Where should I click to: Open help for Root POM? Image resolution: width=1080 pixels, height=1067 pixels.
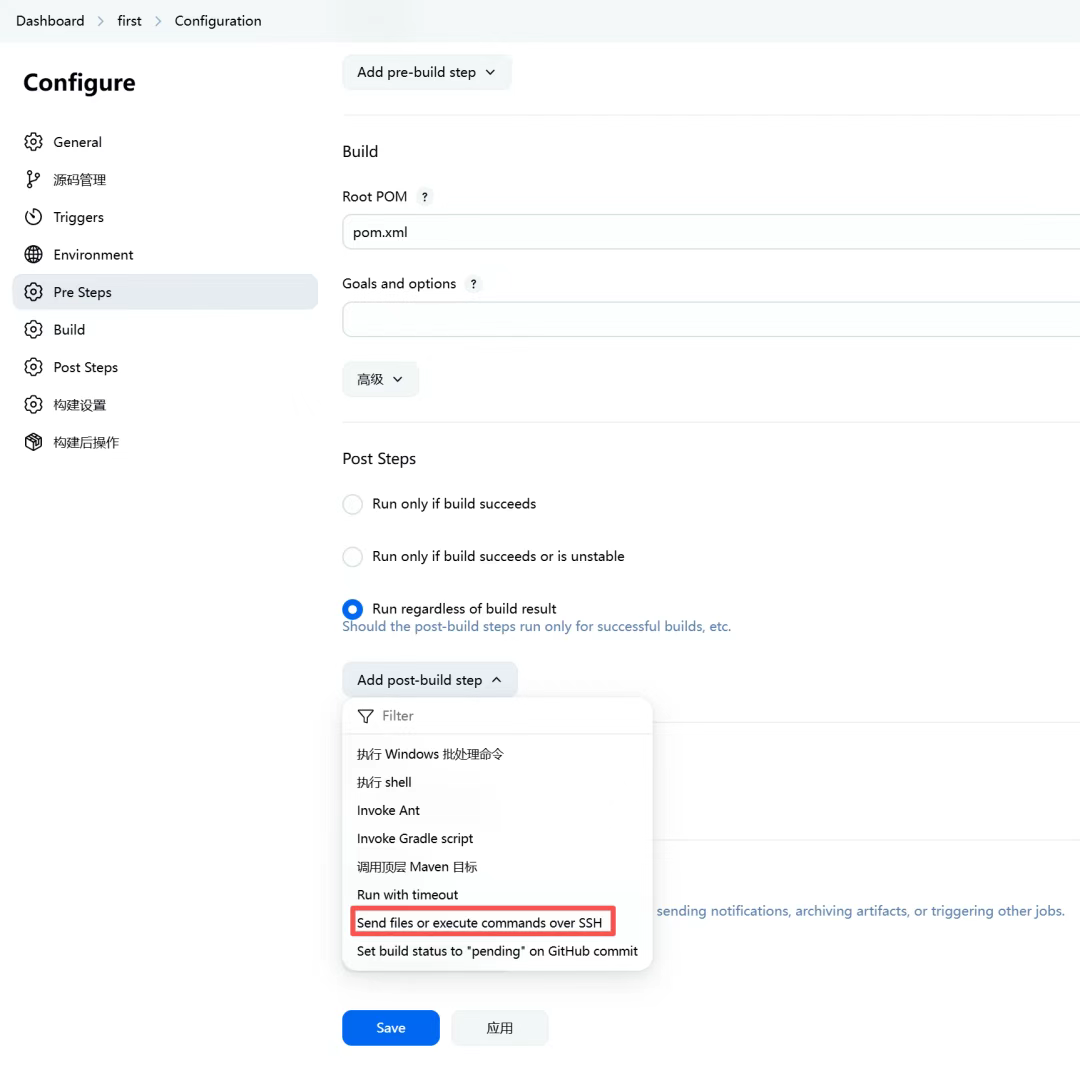pos(424,197)
